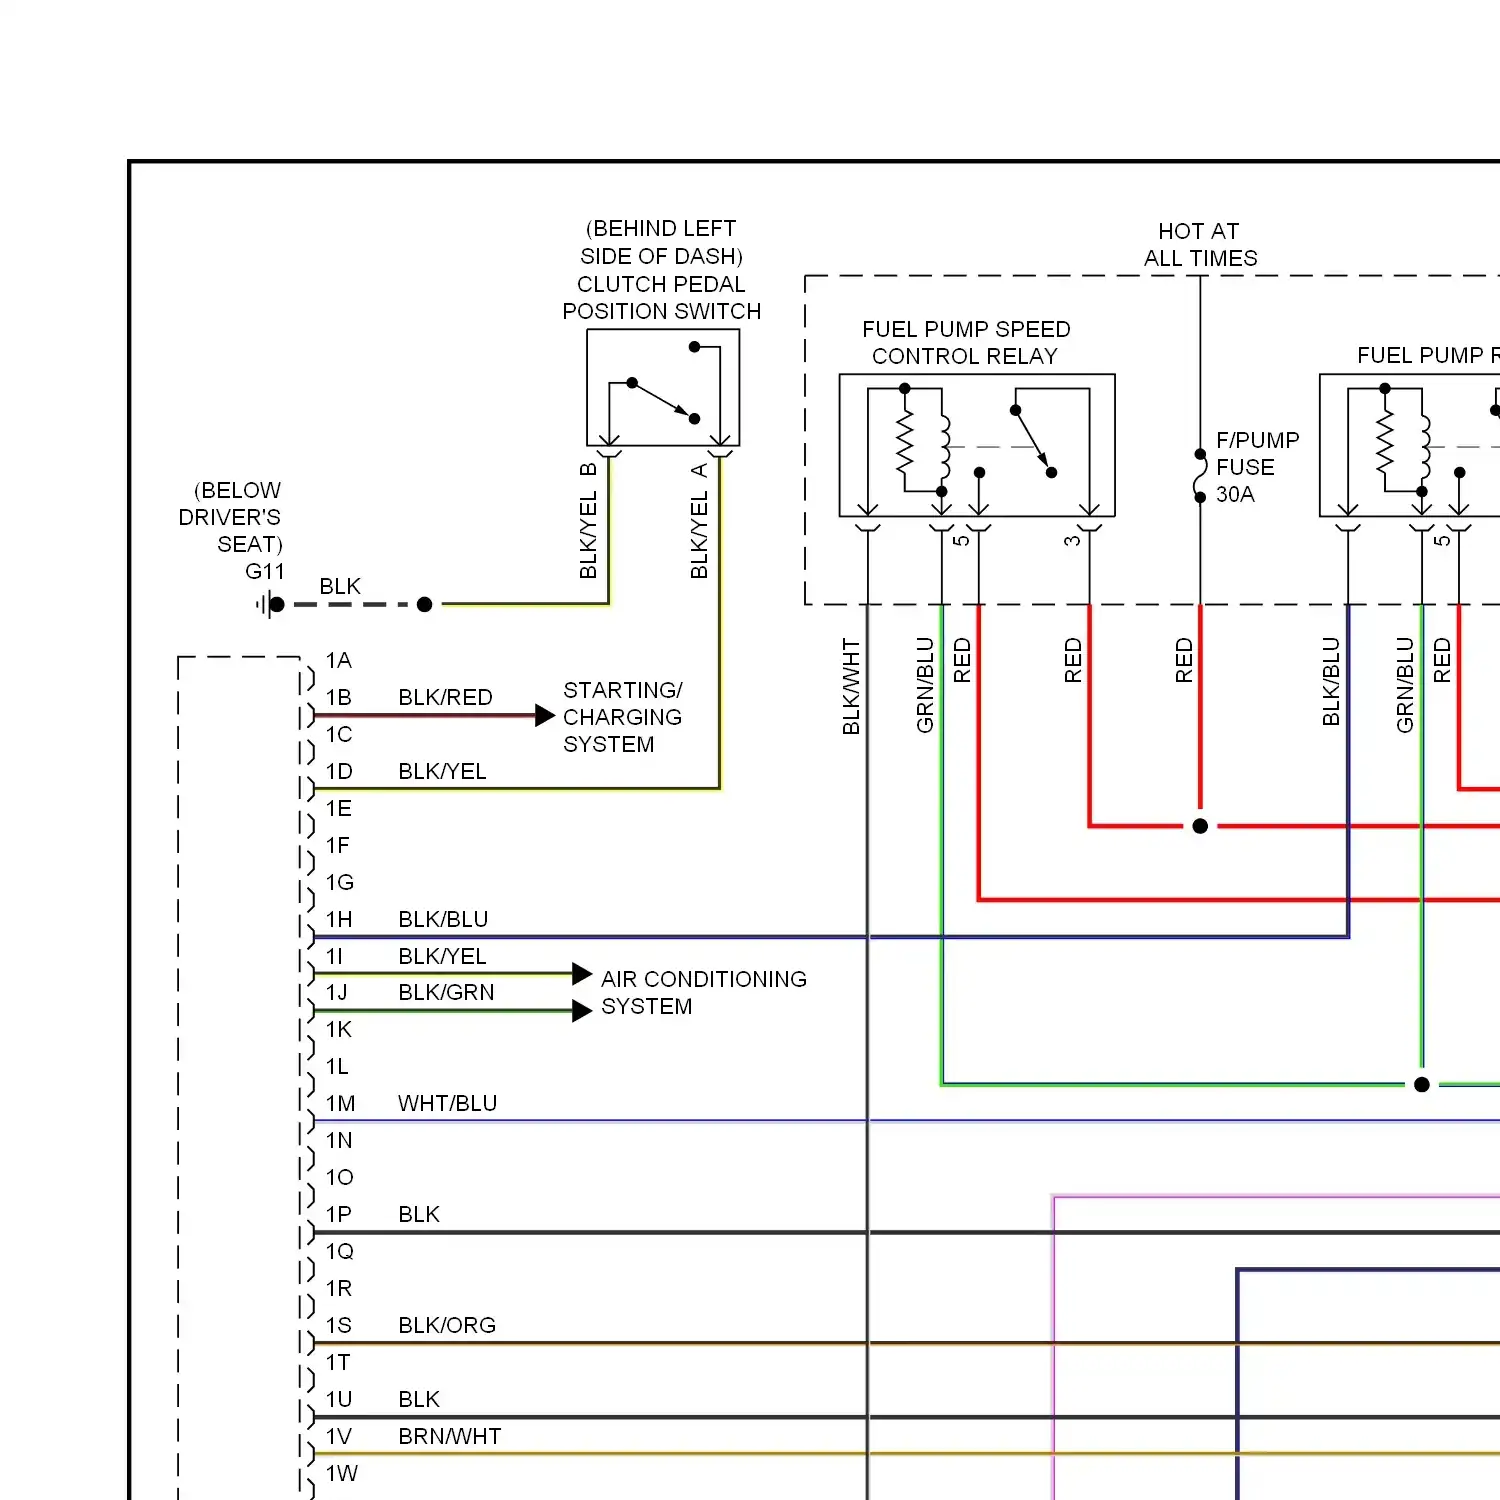Click the clutch pedal switch symbol box

(663, 388)
